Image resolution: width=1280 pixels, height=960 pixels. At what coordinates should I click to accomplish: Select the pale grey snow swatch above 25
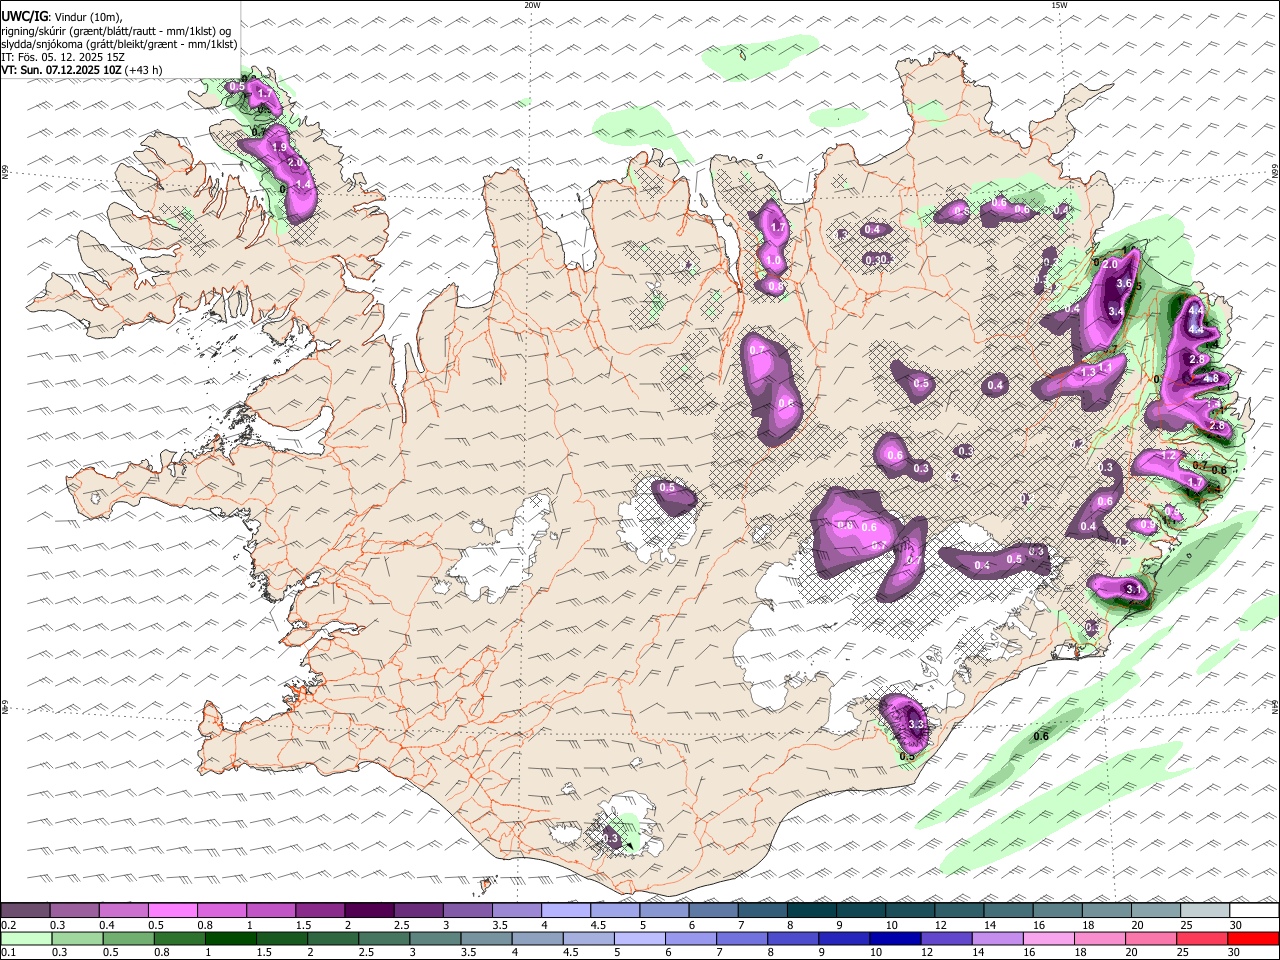(x=1205, y=911)
